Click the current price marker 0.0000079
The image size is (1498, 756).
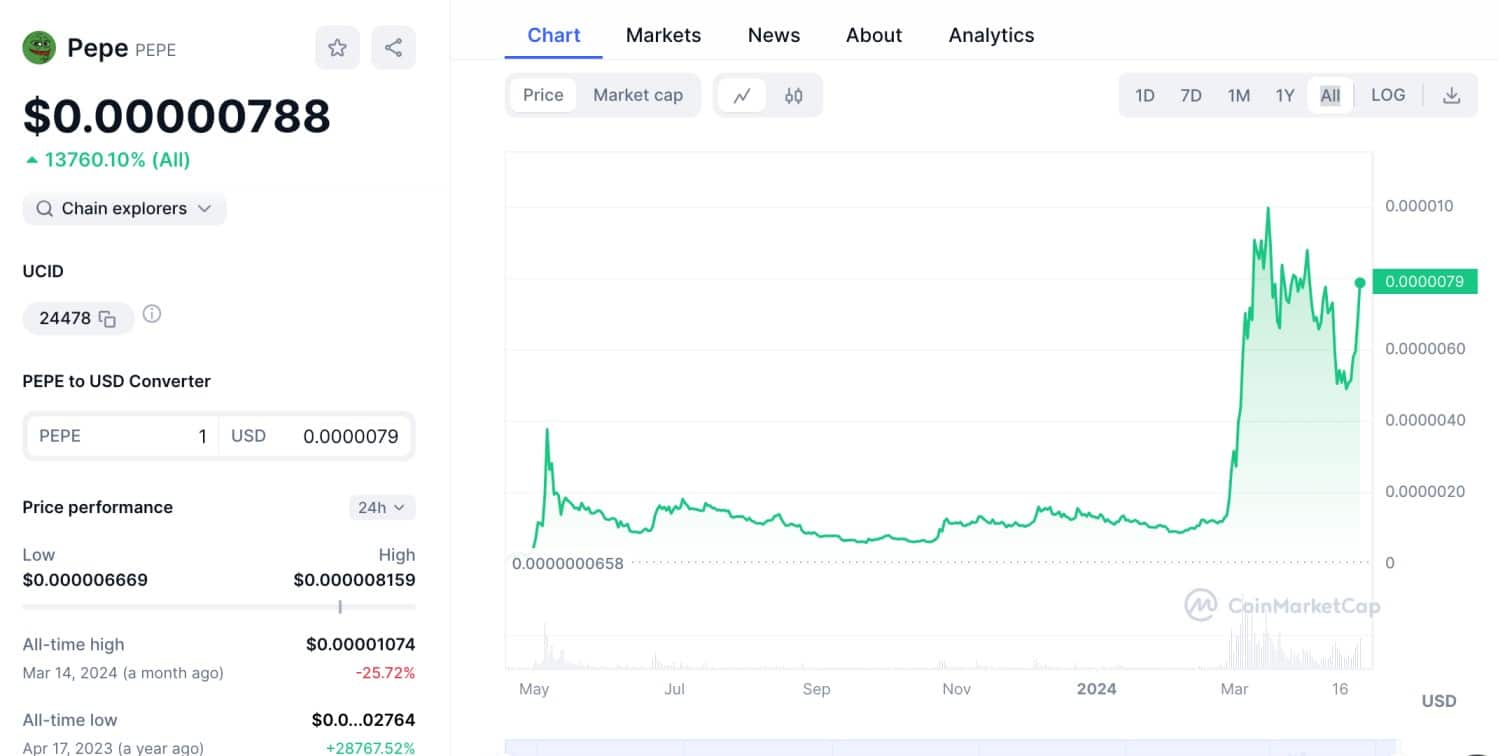click(1424, 281)
